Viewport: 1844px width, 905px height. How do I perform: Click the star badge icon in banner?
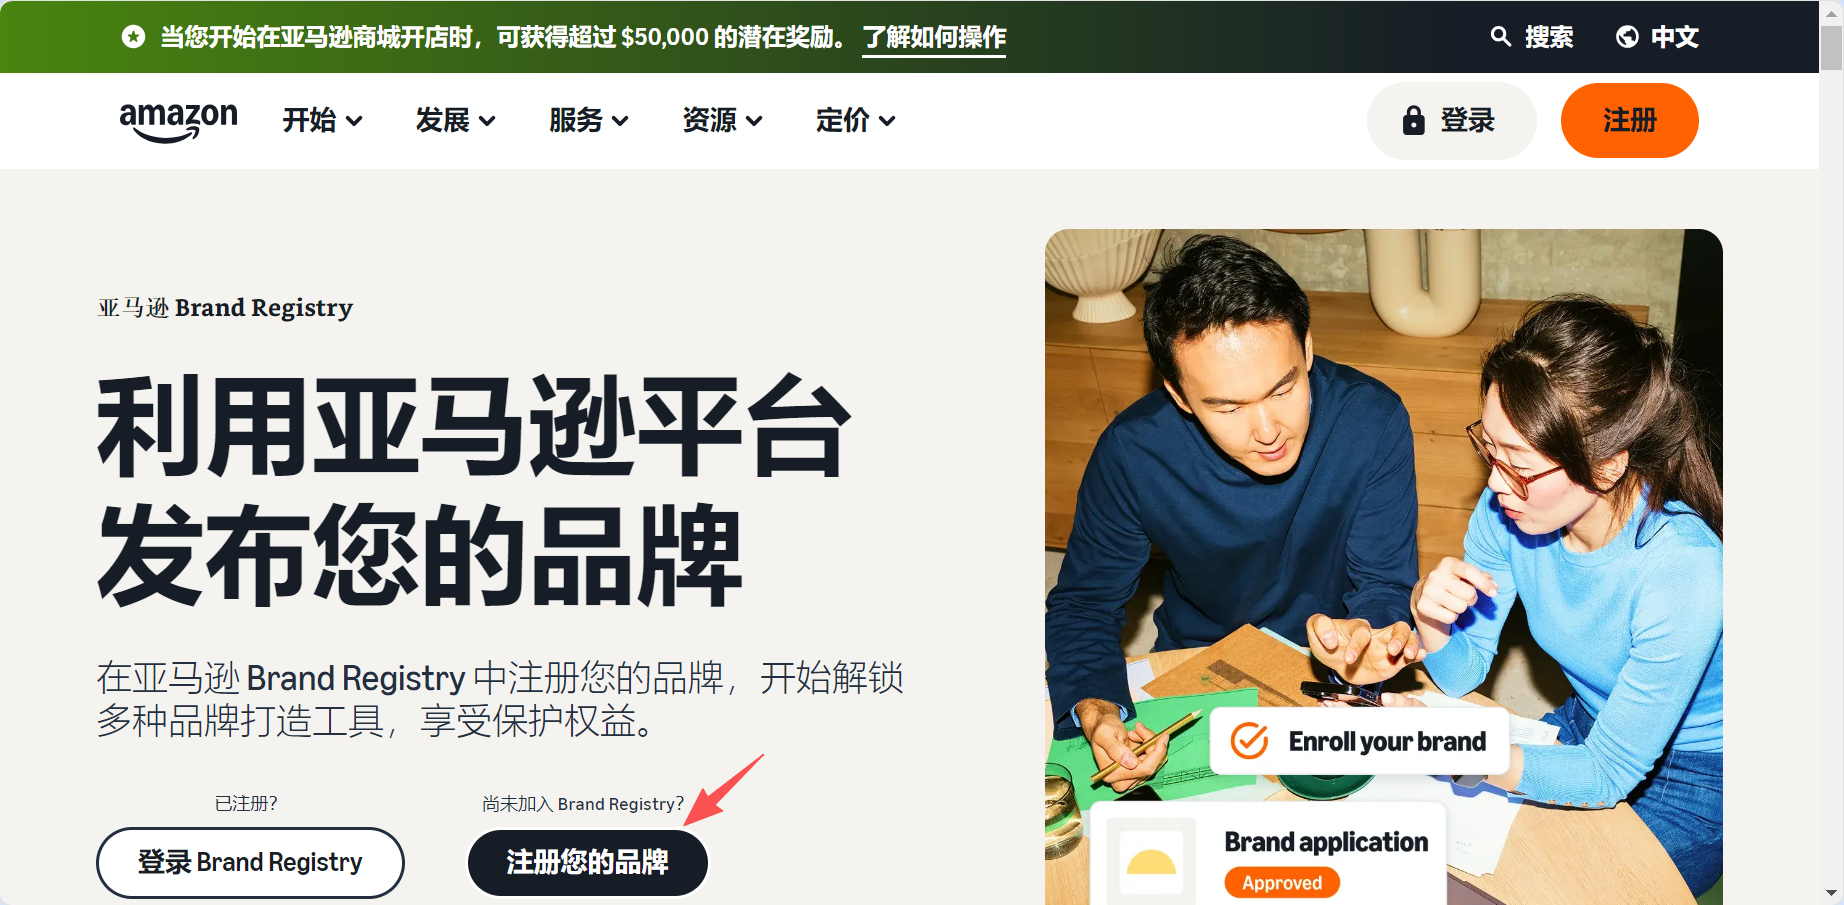133,37
